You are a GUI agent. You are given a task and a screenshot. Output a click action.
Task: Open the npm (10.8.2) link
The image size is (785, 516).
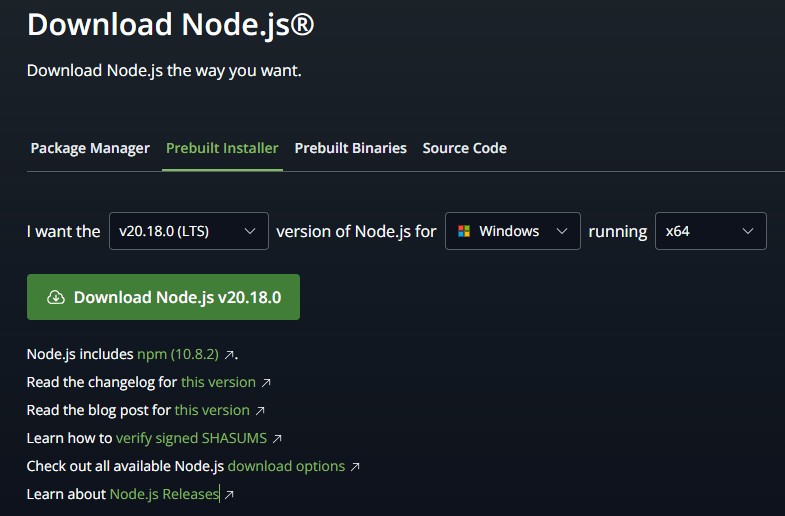coord(178,354)
